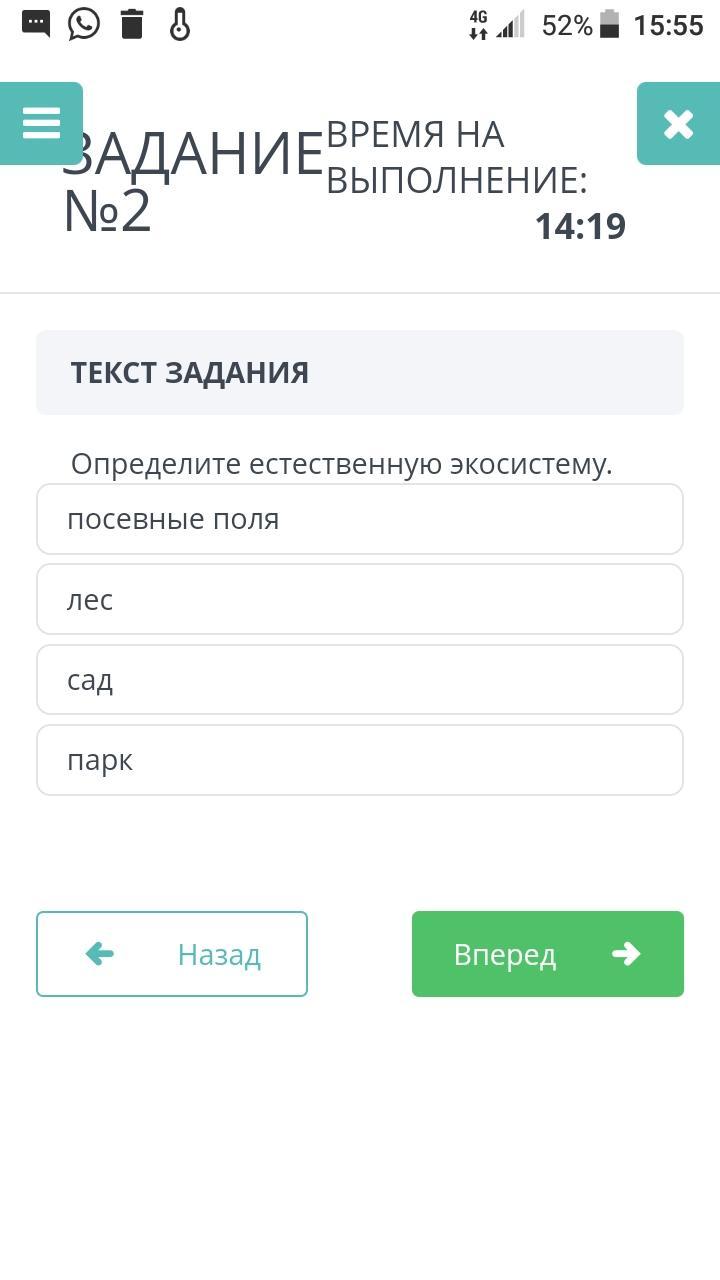Tap the 4G signal indicator
Viewport: 720px width, 1280px height.
pyautogui.click(x=479, y=24)
